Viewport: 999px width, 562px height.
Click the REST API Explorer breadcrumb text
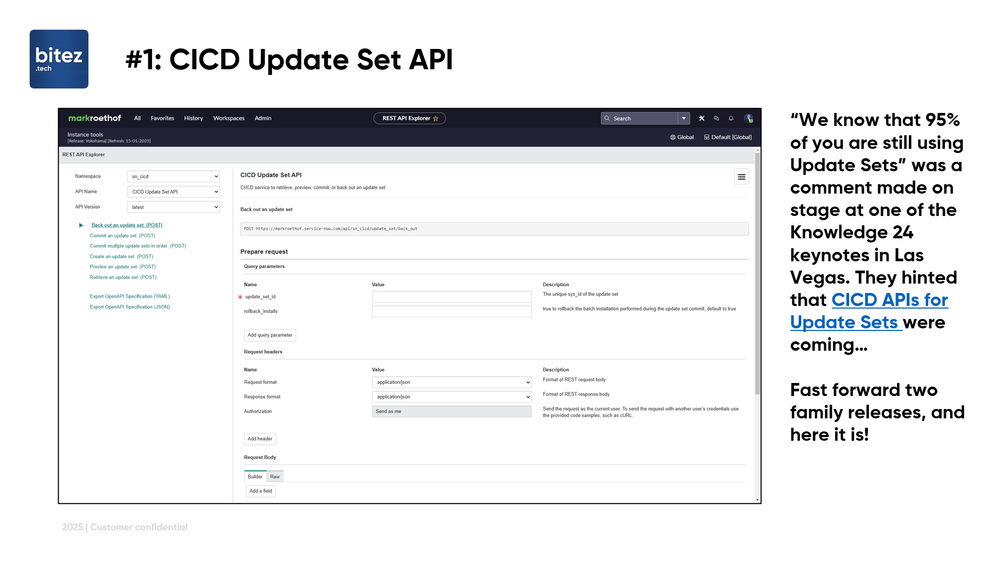83,155
